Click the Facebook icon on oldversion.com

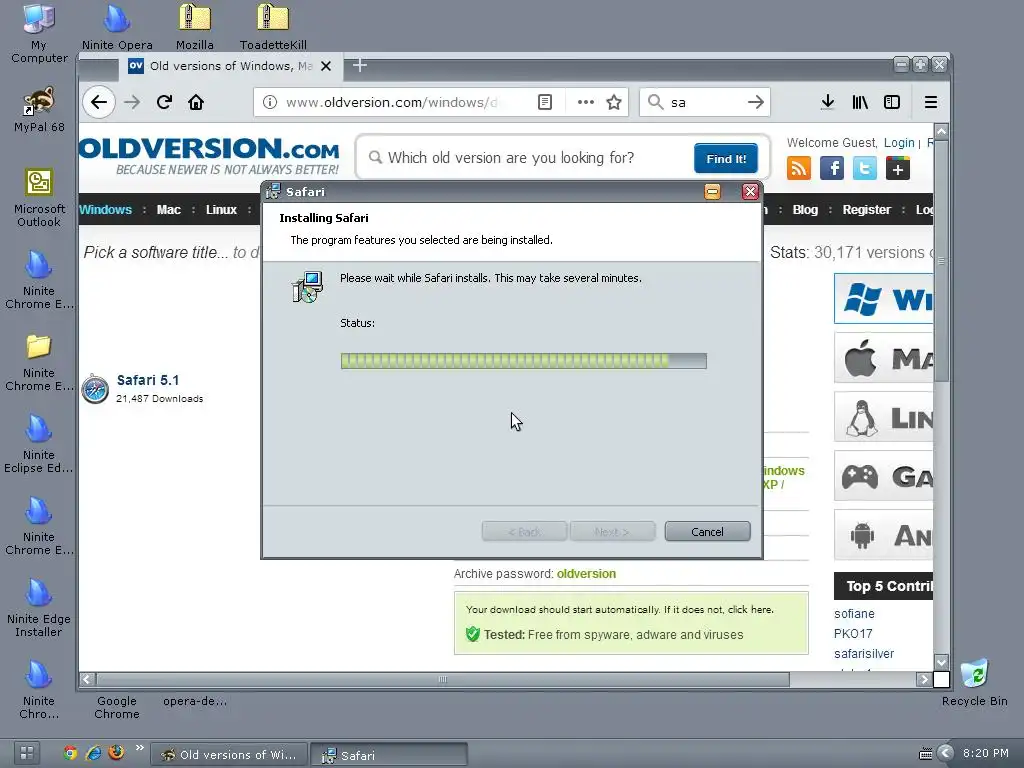(831, 168)
